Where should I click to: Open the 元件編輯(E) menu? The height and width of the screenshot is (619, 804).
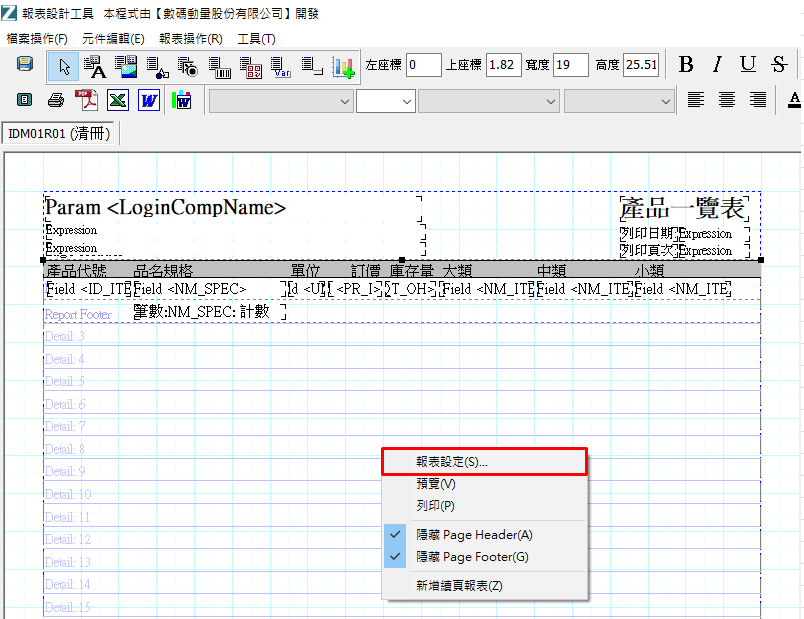113,39
